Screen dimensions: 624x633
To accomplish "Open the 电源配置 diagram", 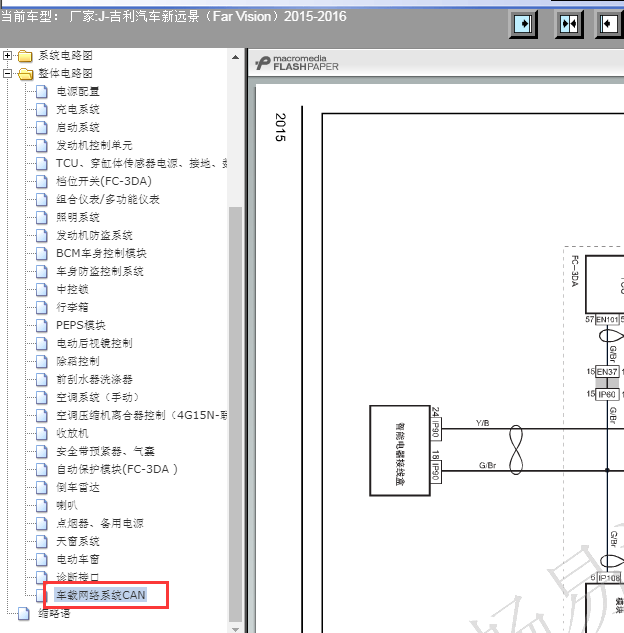I will (x=78, y=92).
